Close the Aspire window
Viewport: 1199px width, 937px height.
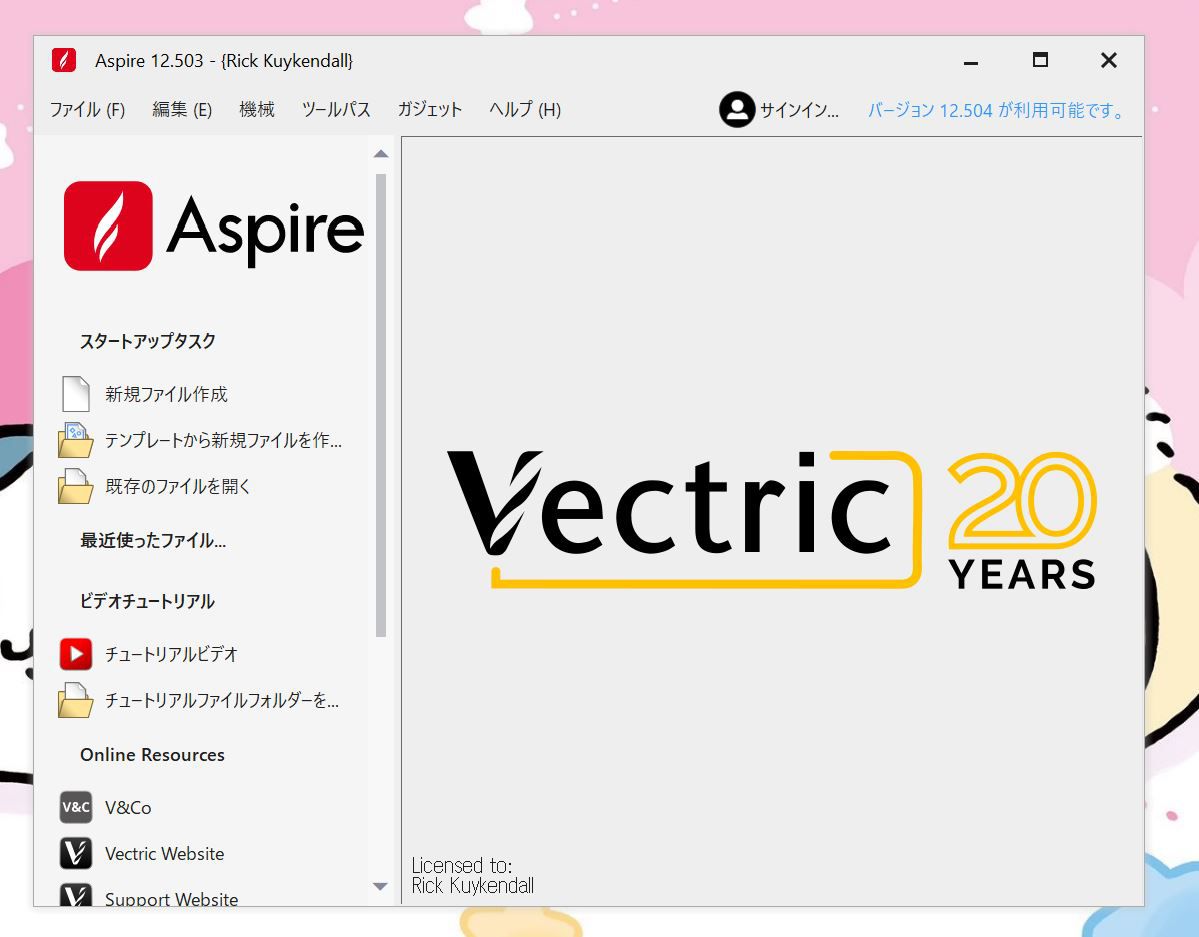coord(1109,60)
